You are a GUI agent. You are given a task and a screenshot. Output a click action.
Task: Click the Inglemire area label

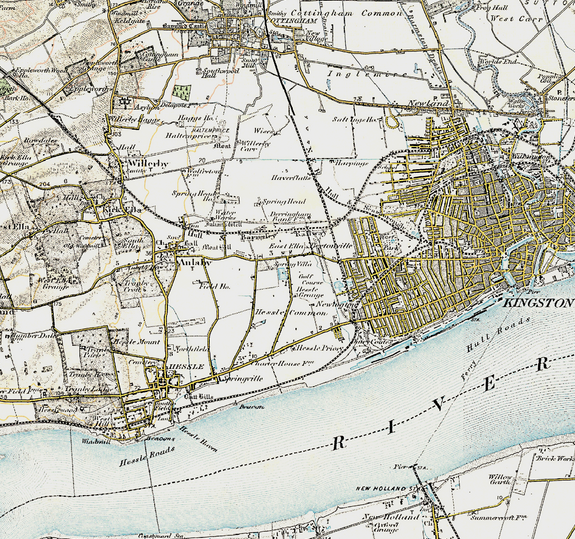(366, 74)
